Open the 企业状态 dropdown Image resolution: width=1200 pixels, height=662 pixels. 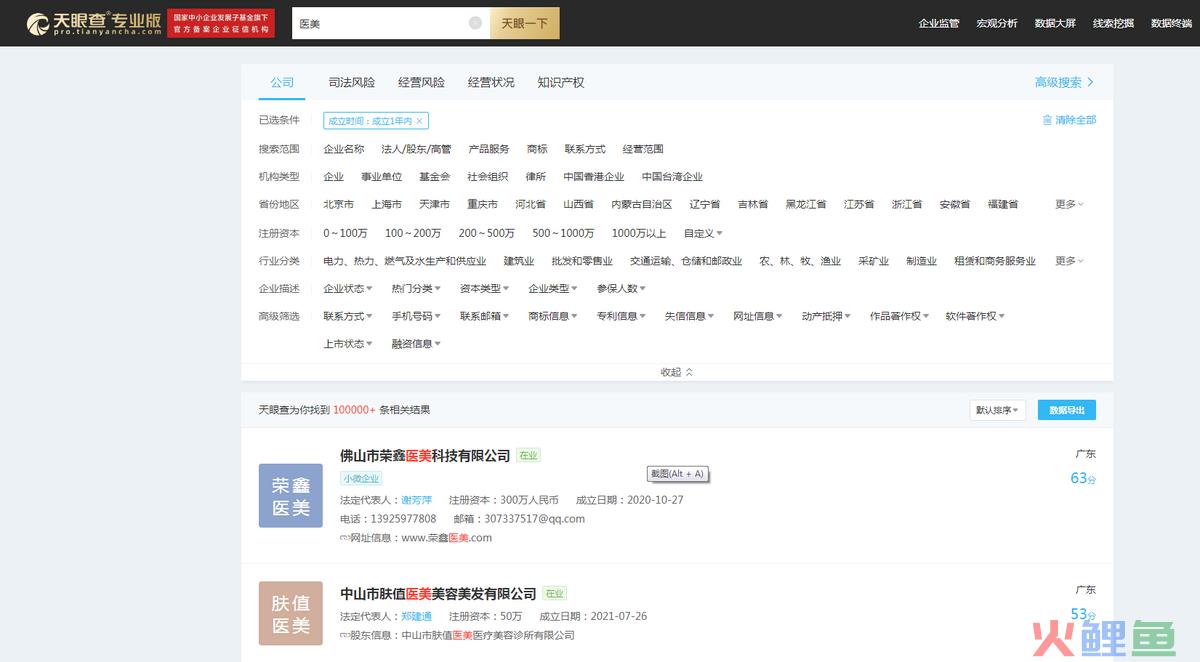pos(347,288)
